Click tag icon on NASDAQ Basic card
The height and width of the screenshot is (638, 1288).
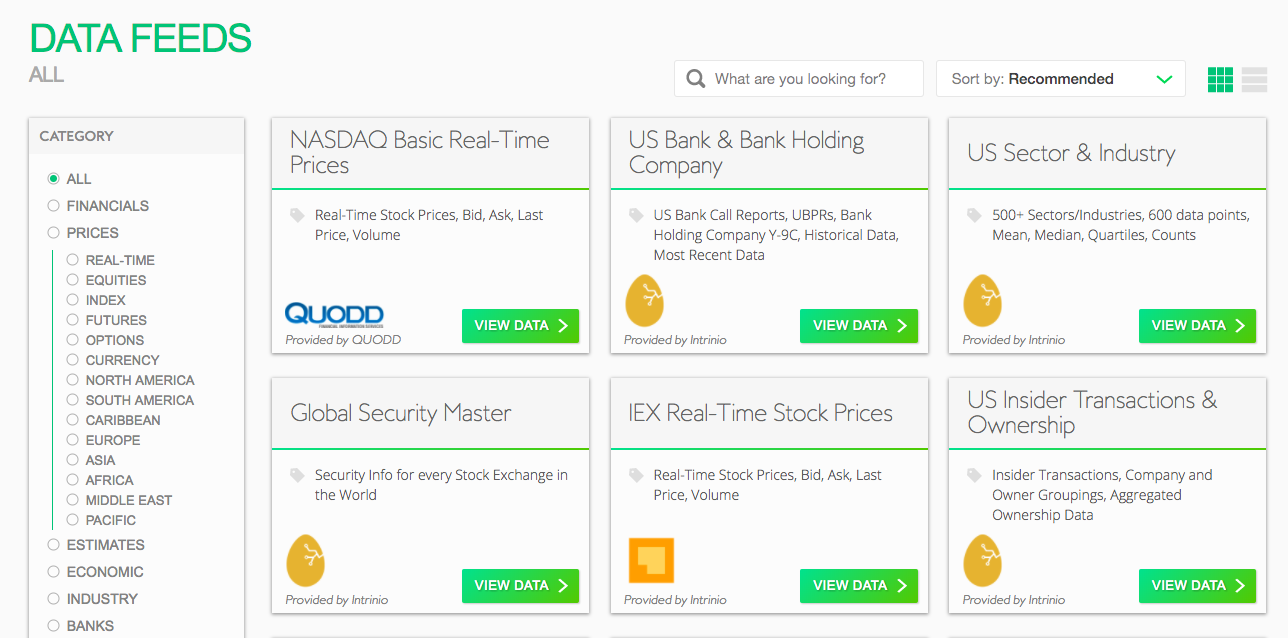click(x=297, y=215)
